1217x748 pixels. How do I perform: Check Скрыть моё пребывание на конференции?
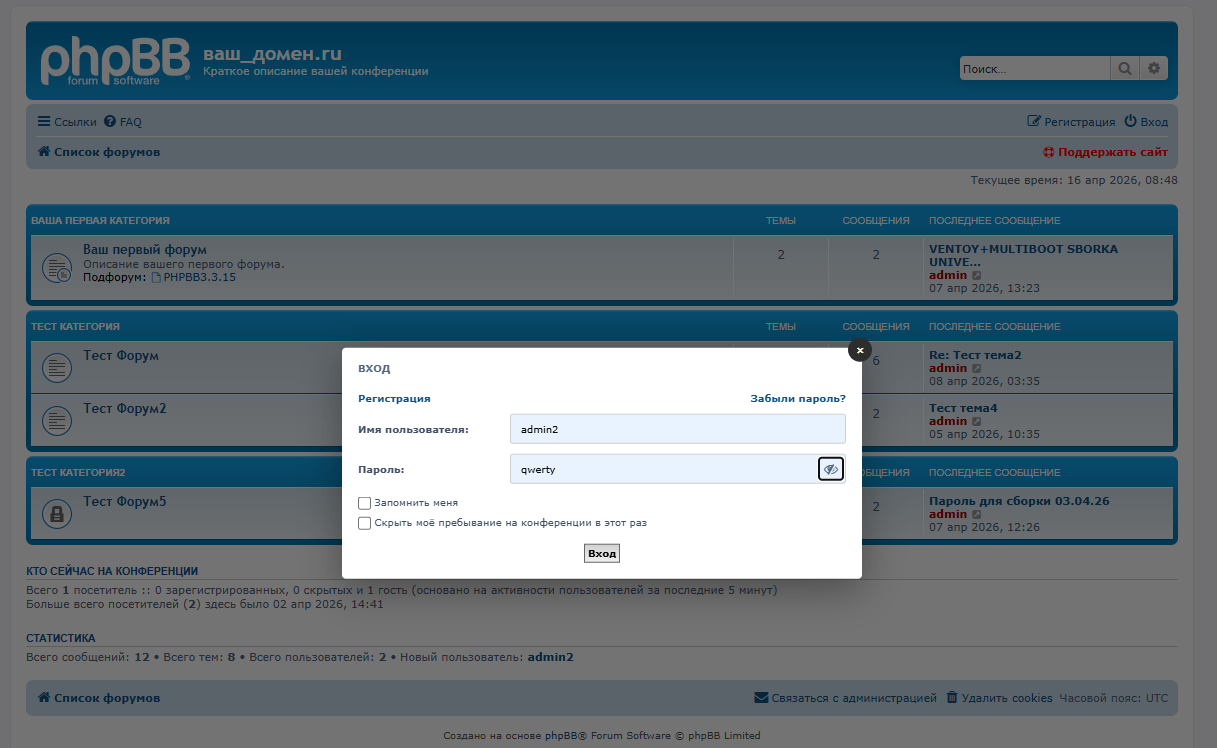(x=365, y=523)
